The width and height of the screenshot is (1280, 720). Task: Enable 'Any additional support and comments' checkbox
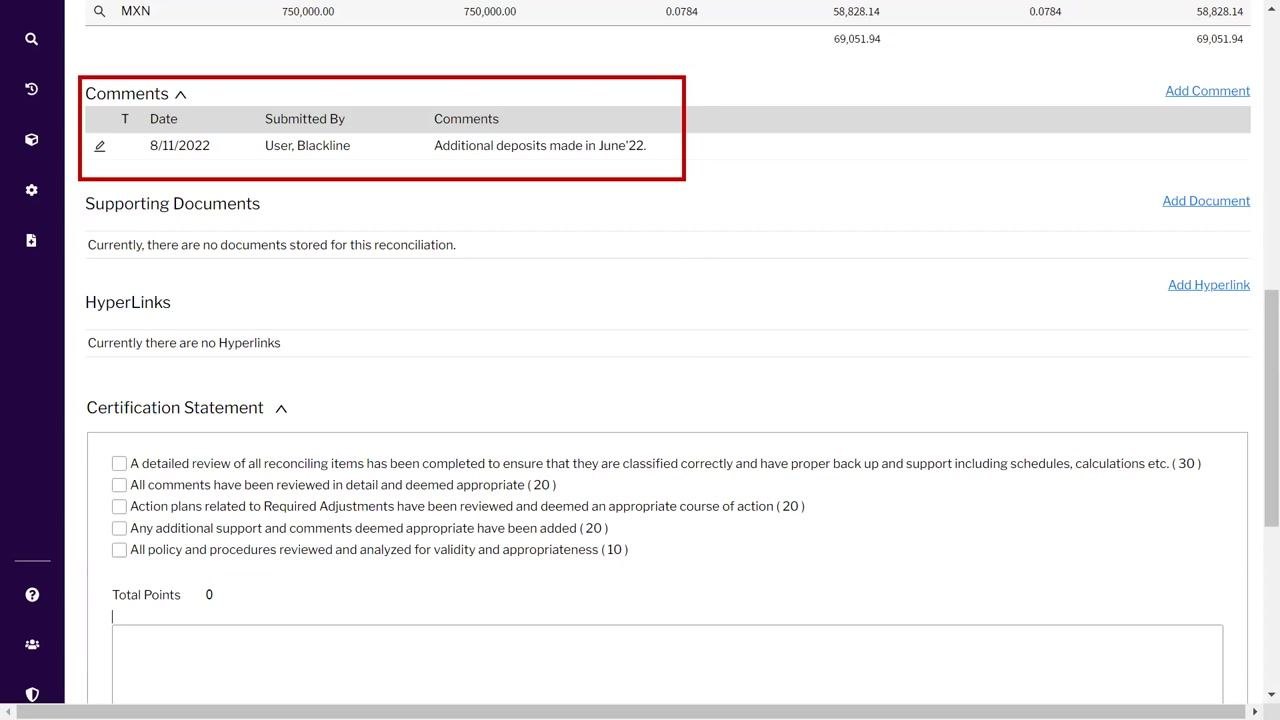pos(119,528)
